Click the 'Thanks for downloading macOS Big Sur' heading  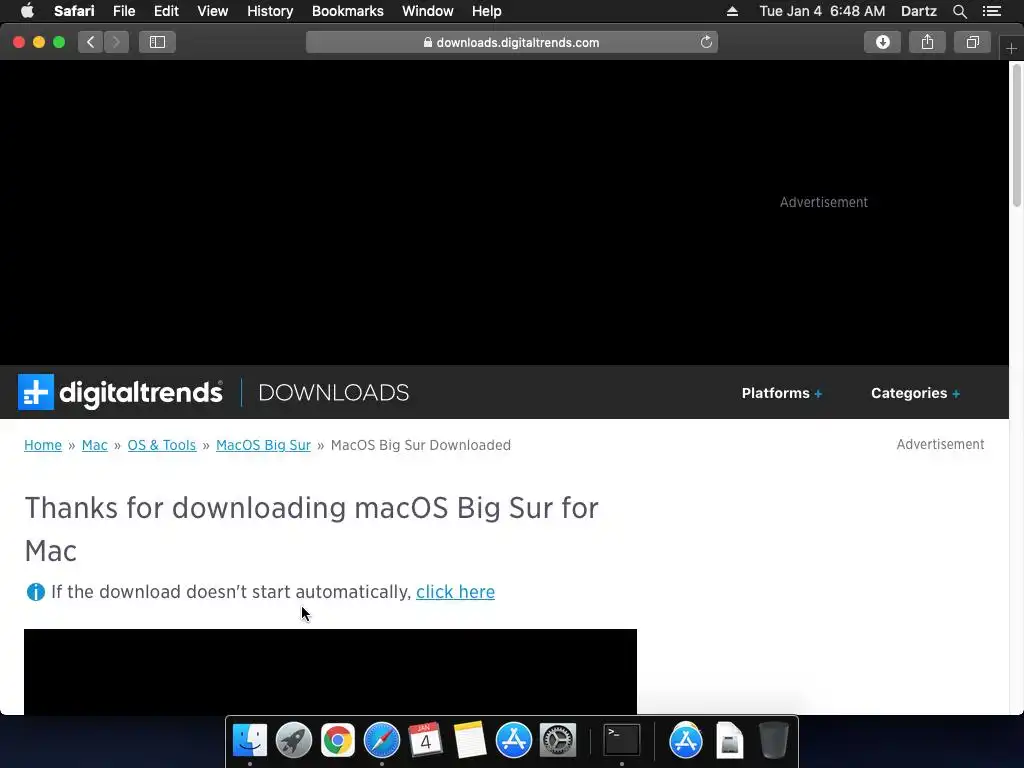312,529
